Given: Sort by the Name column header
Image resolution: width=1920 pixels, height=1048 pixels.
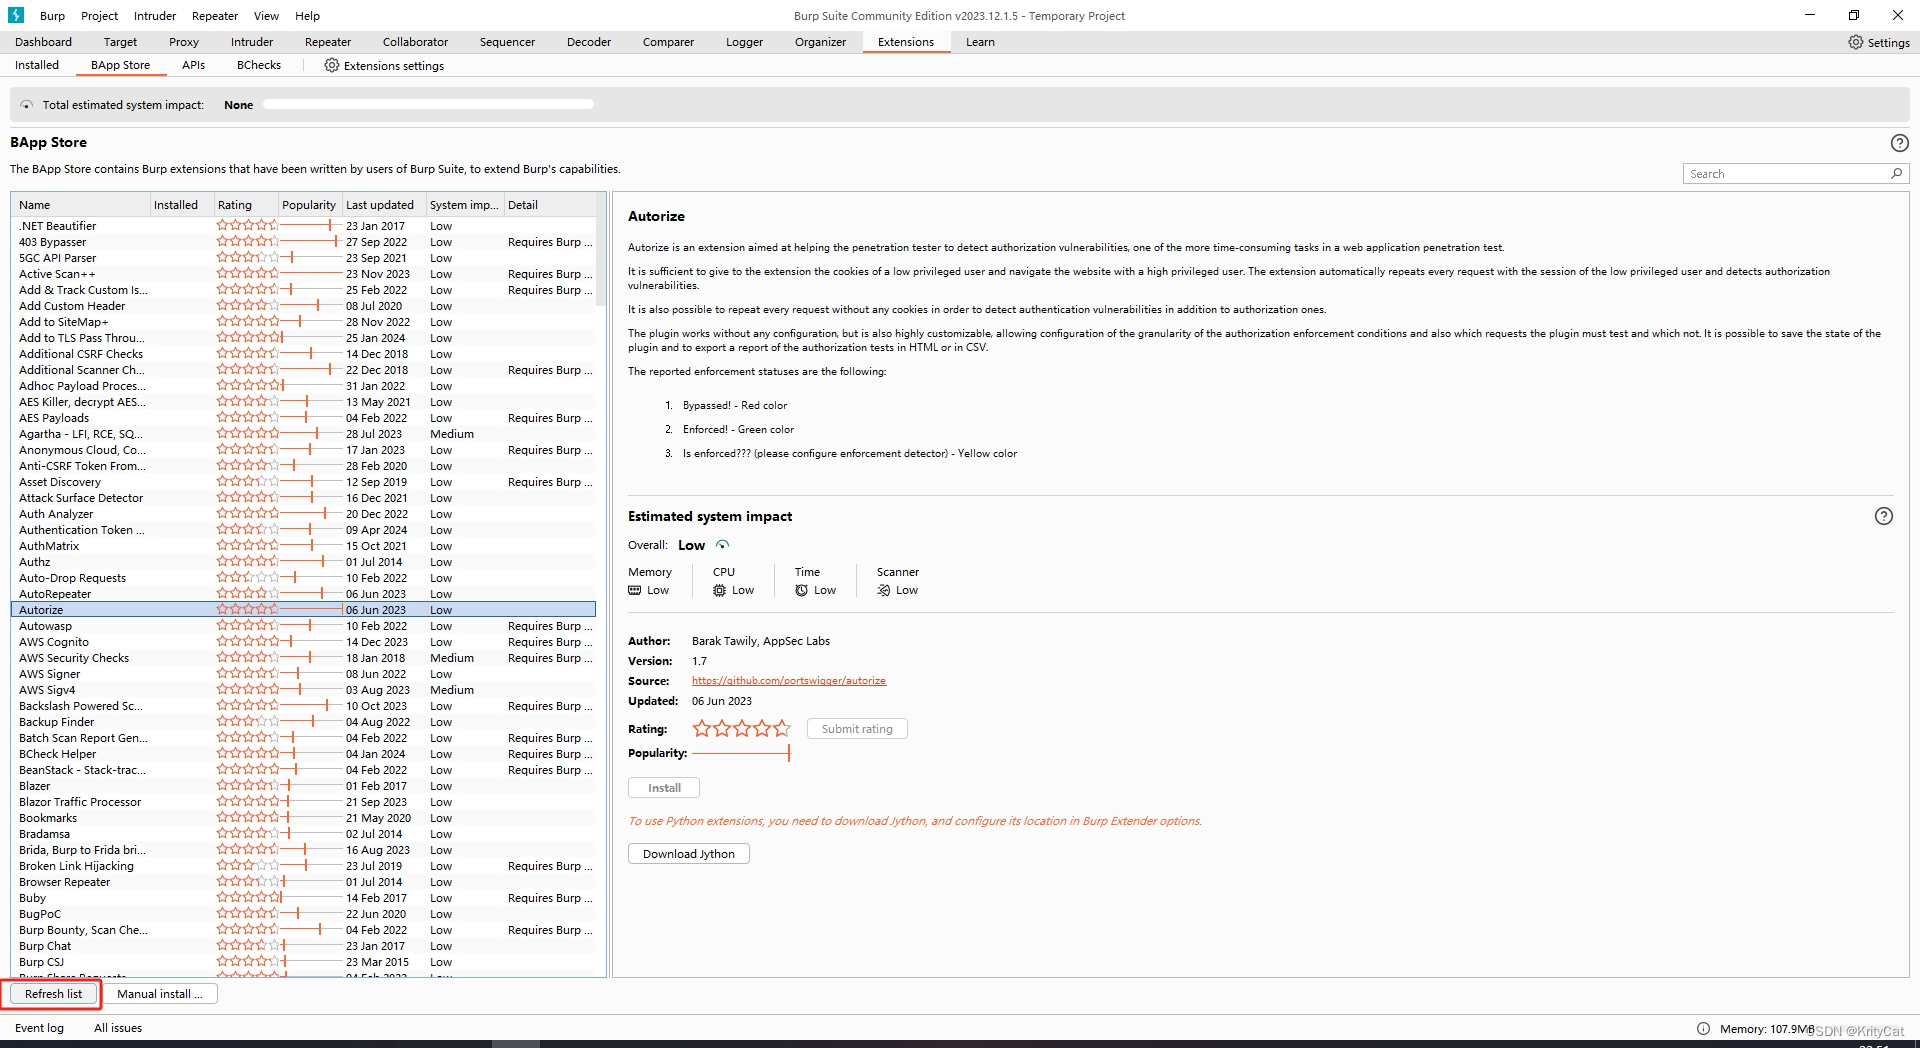Looking at the screenshot, I should [x=80, y=205].
